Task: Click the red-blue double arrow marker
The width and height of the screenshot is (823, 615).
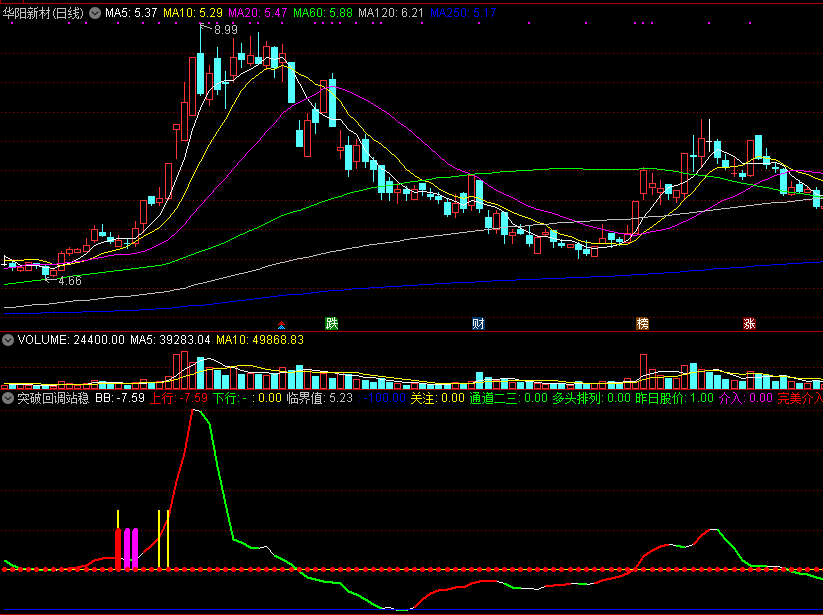Action: click(282, 325)
